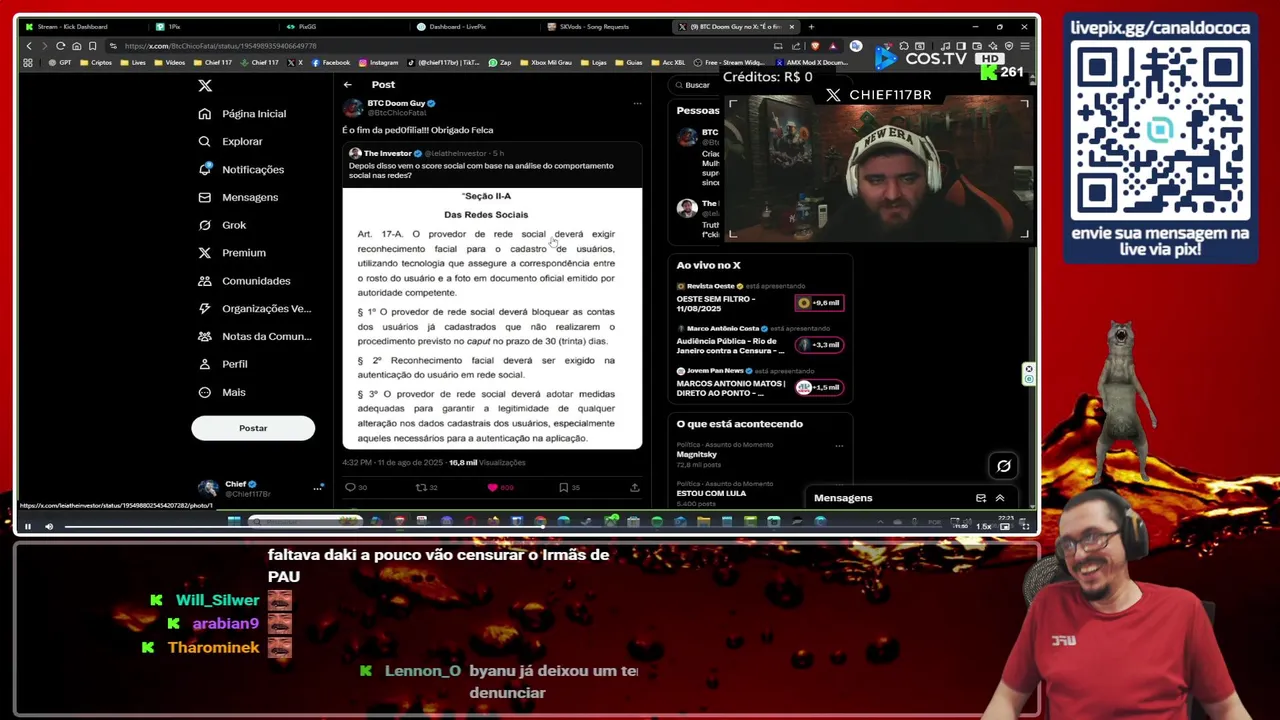Image resolution: width=1280 pixels, height=720 pixels.
Task: Switch to Stream - Kick Dashboard tab
Action: tap(82, 27)
